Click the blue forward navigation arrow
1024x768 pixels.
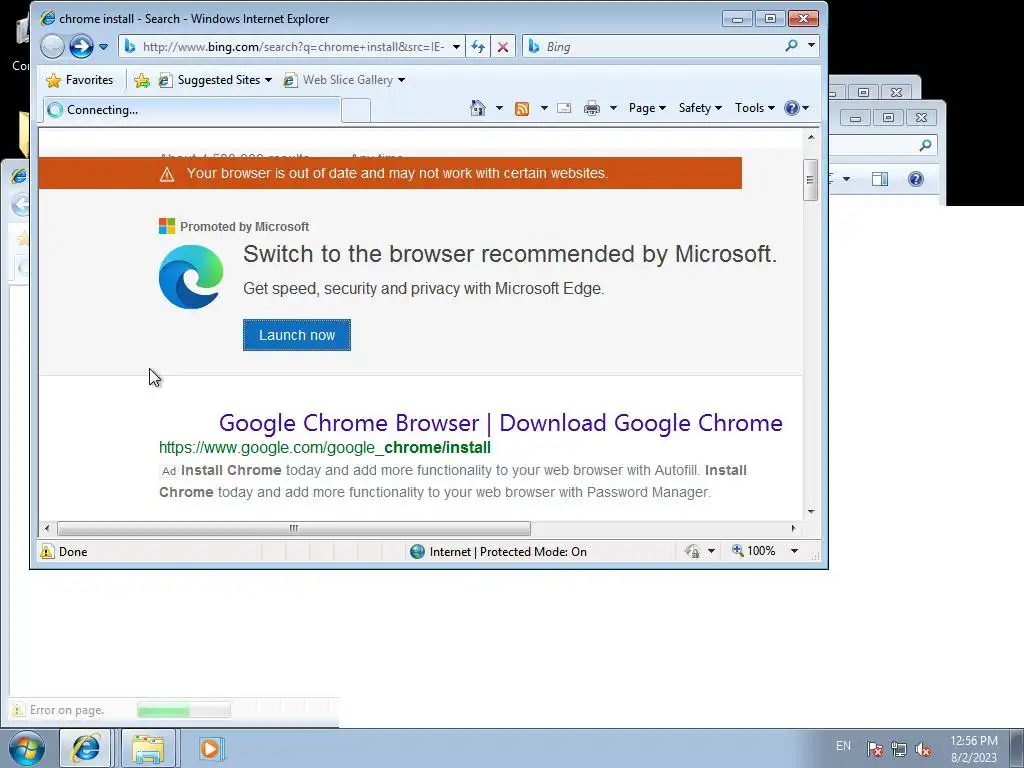point(81,46)
